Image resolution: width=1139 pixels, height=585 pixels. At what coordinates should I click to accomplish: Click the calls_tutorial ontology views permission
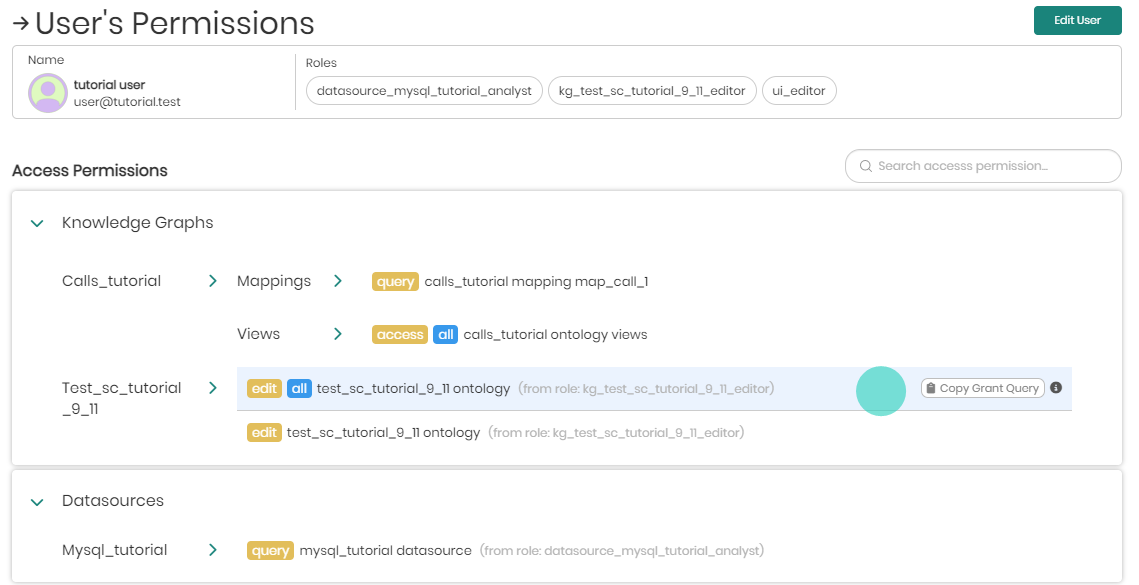point(555,334)
